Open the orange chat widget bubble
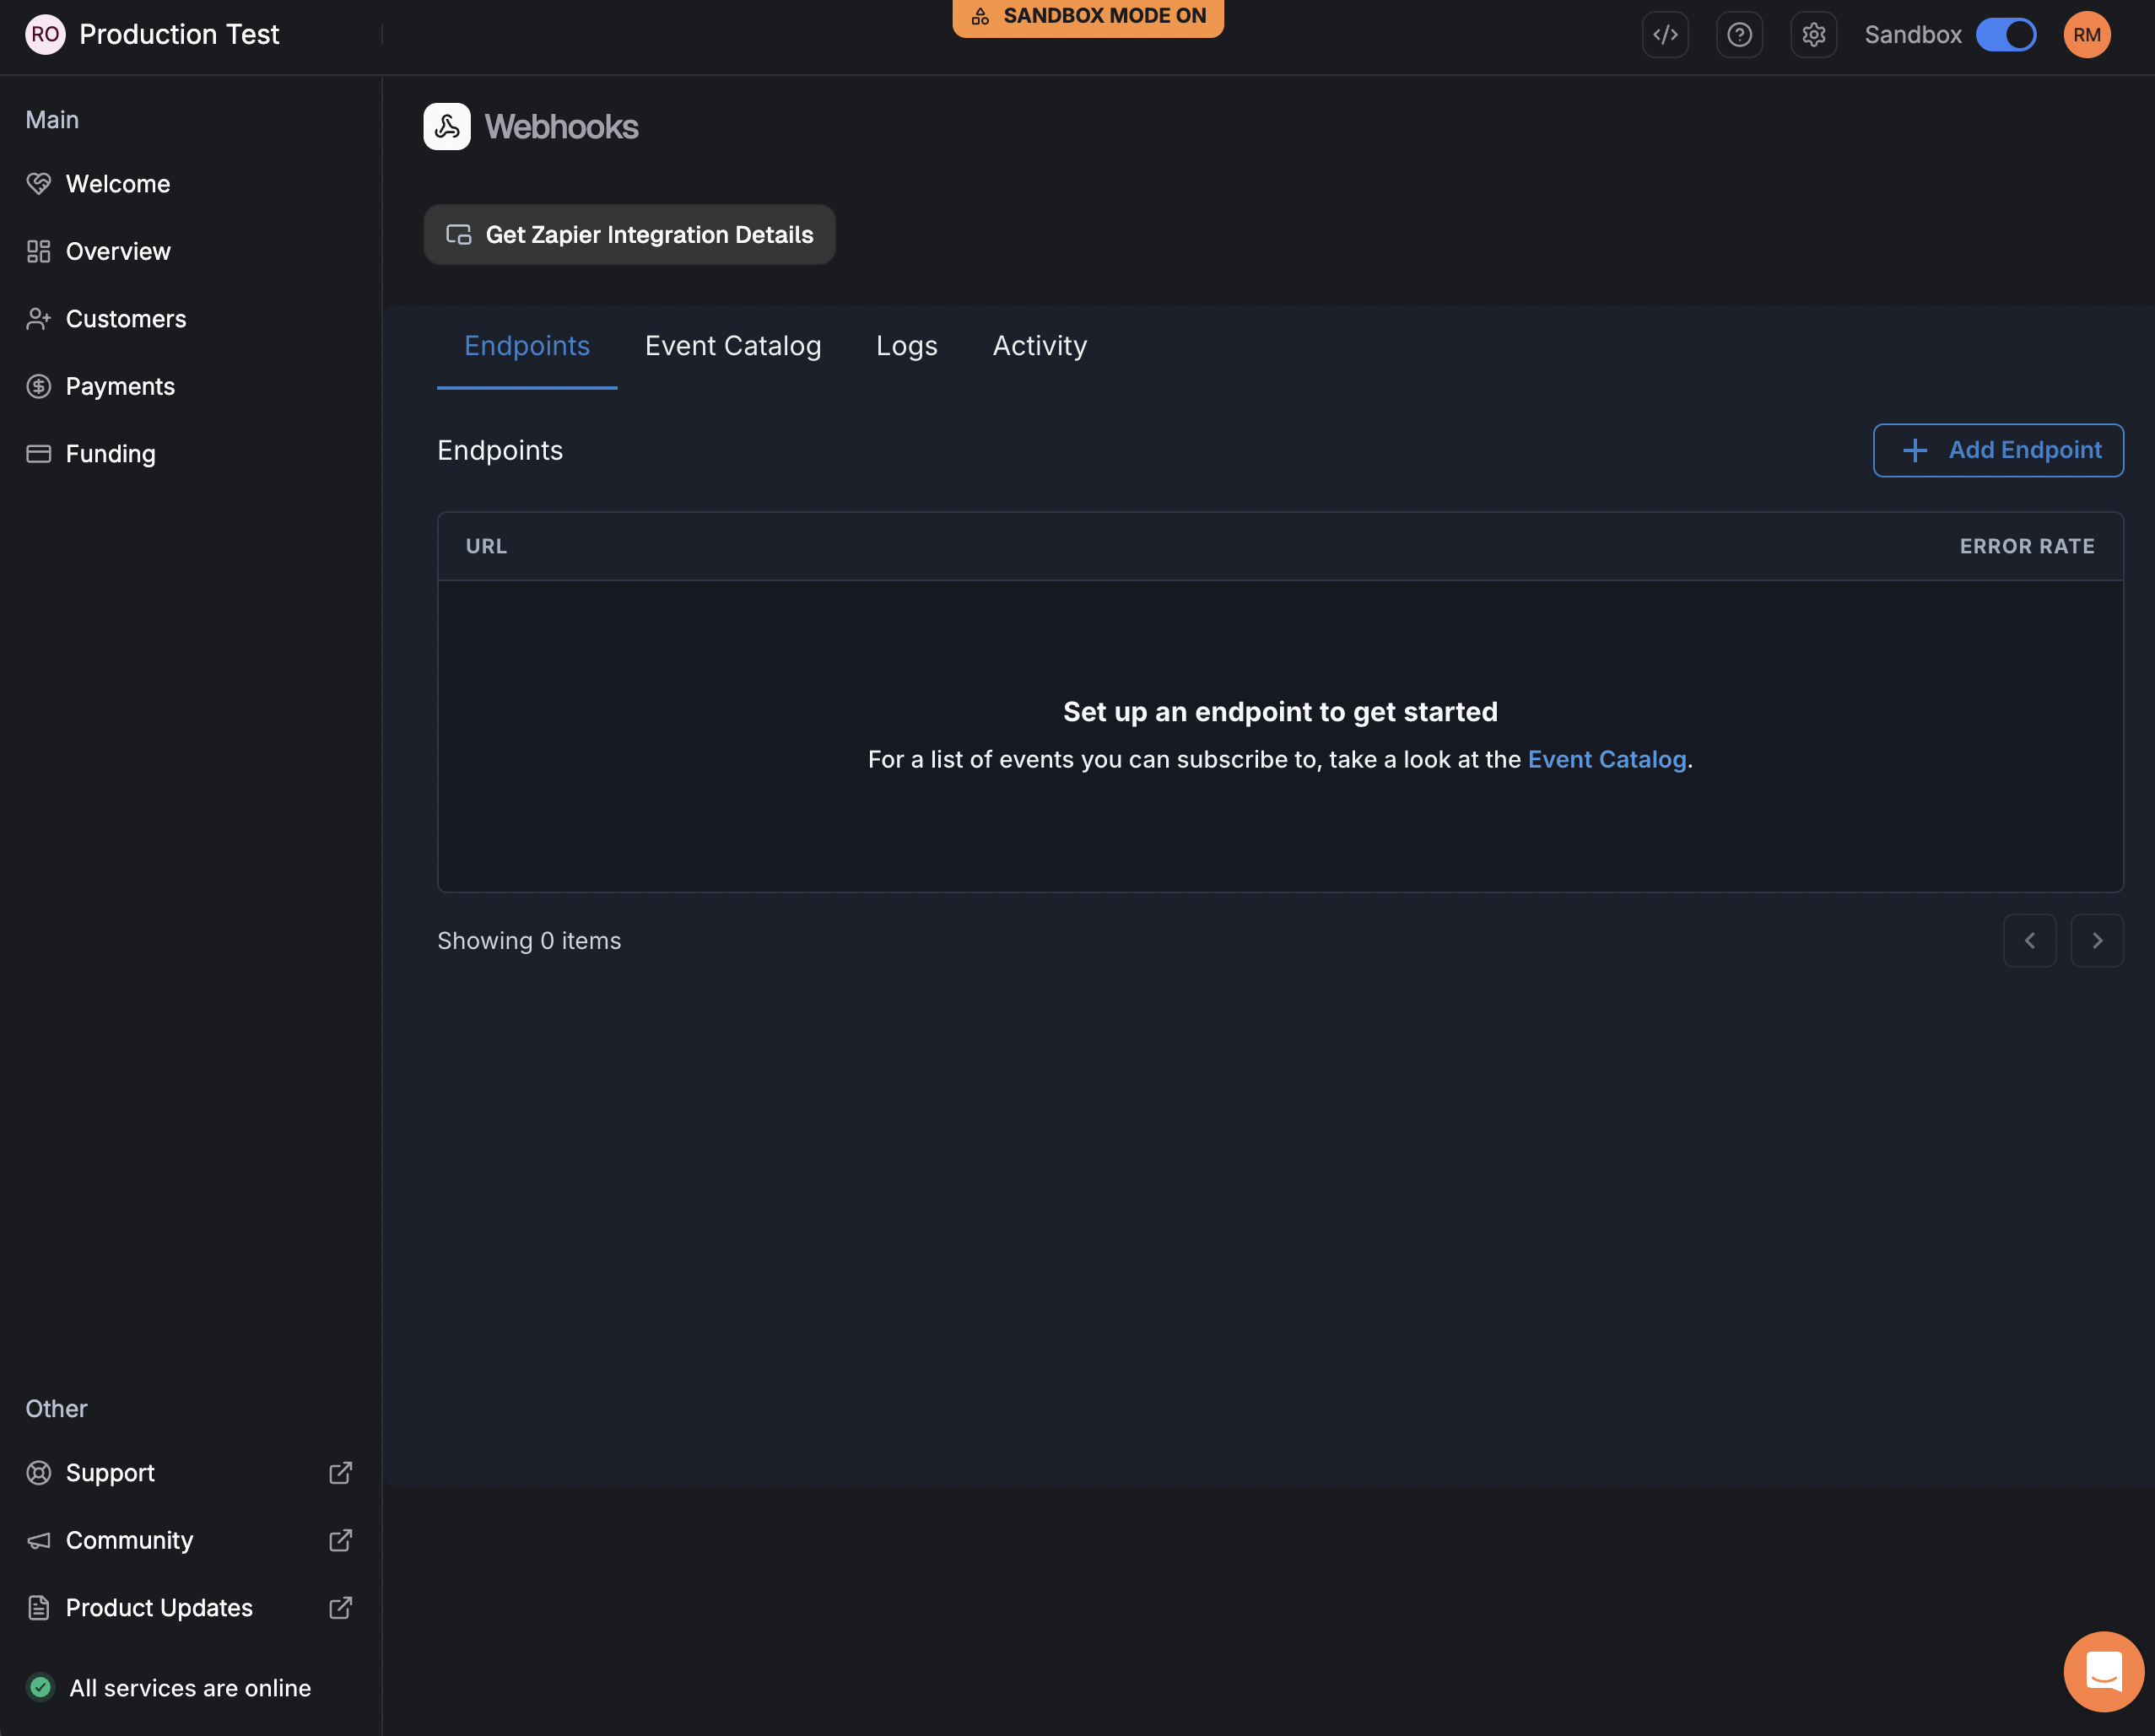Image resolution: width=2155 pixels, height=1736 pixels. coord(2104,1672)
